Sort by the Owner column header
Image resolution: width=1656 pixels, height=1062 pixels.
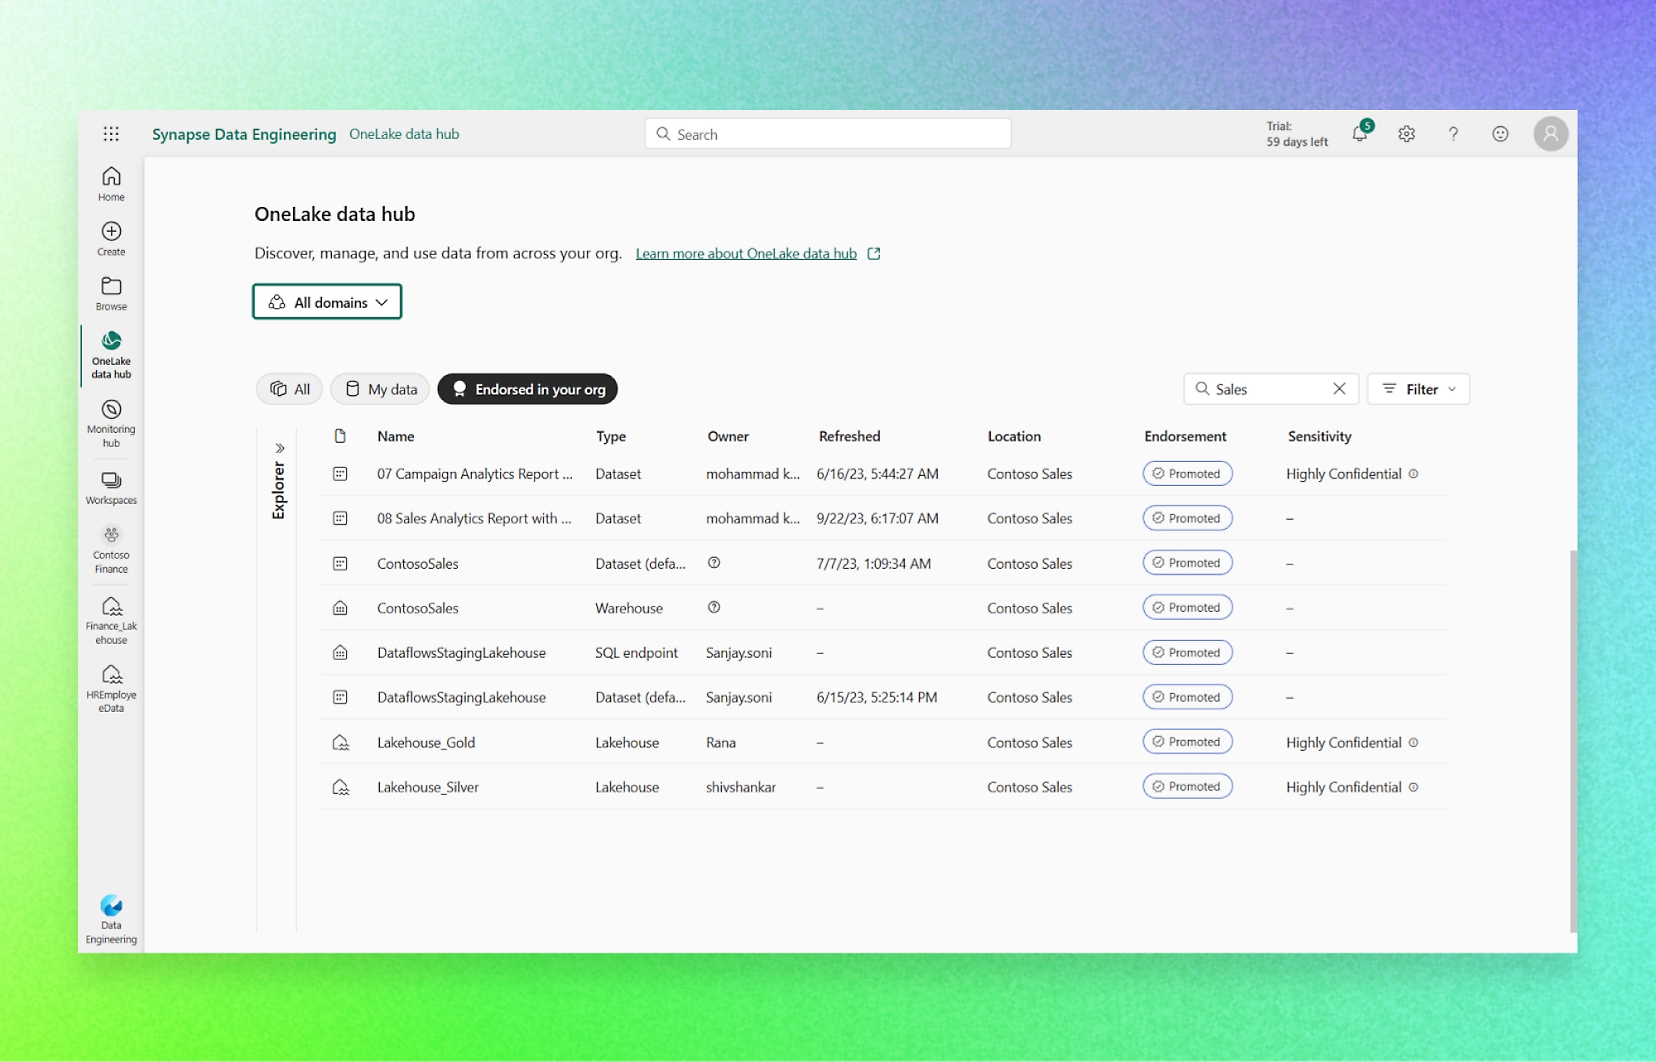728,436
